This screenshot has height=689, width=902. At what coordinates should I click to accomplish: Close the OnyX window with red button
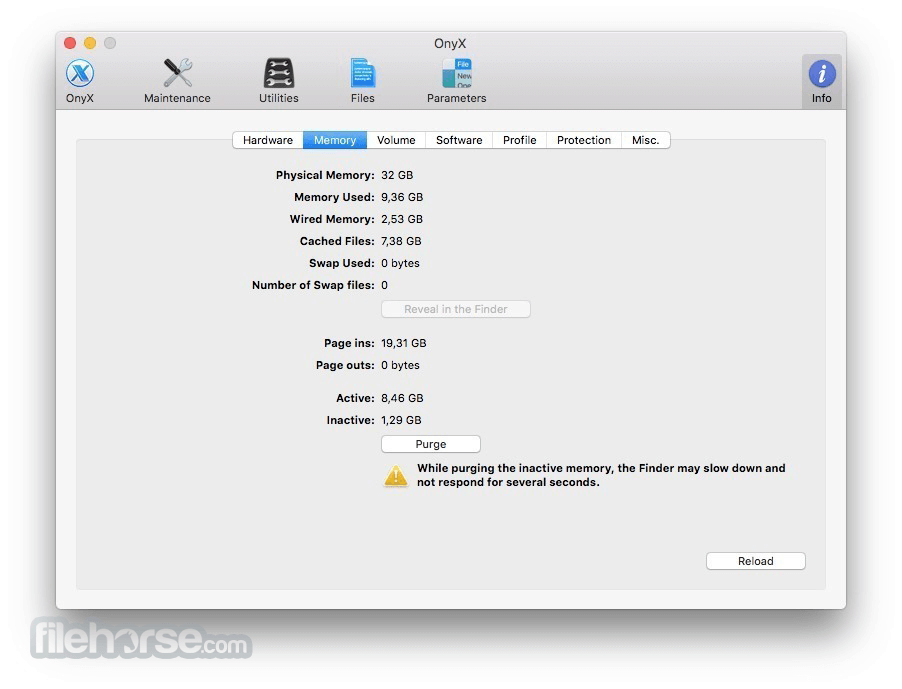coord(70,43)
